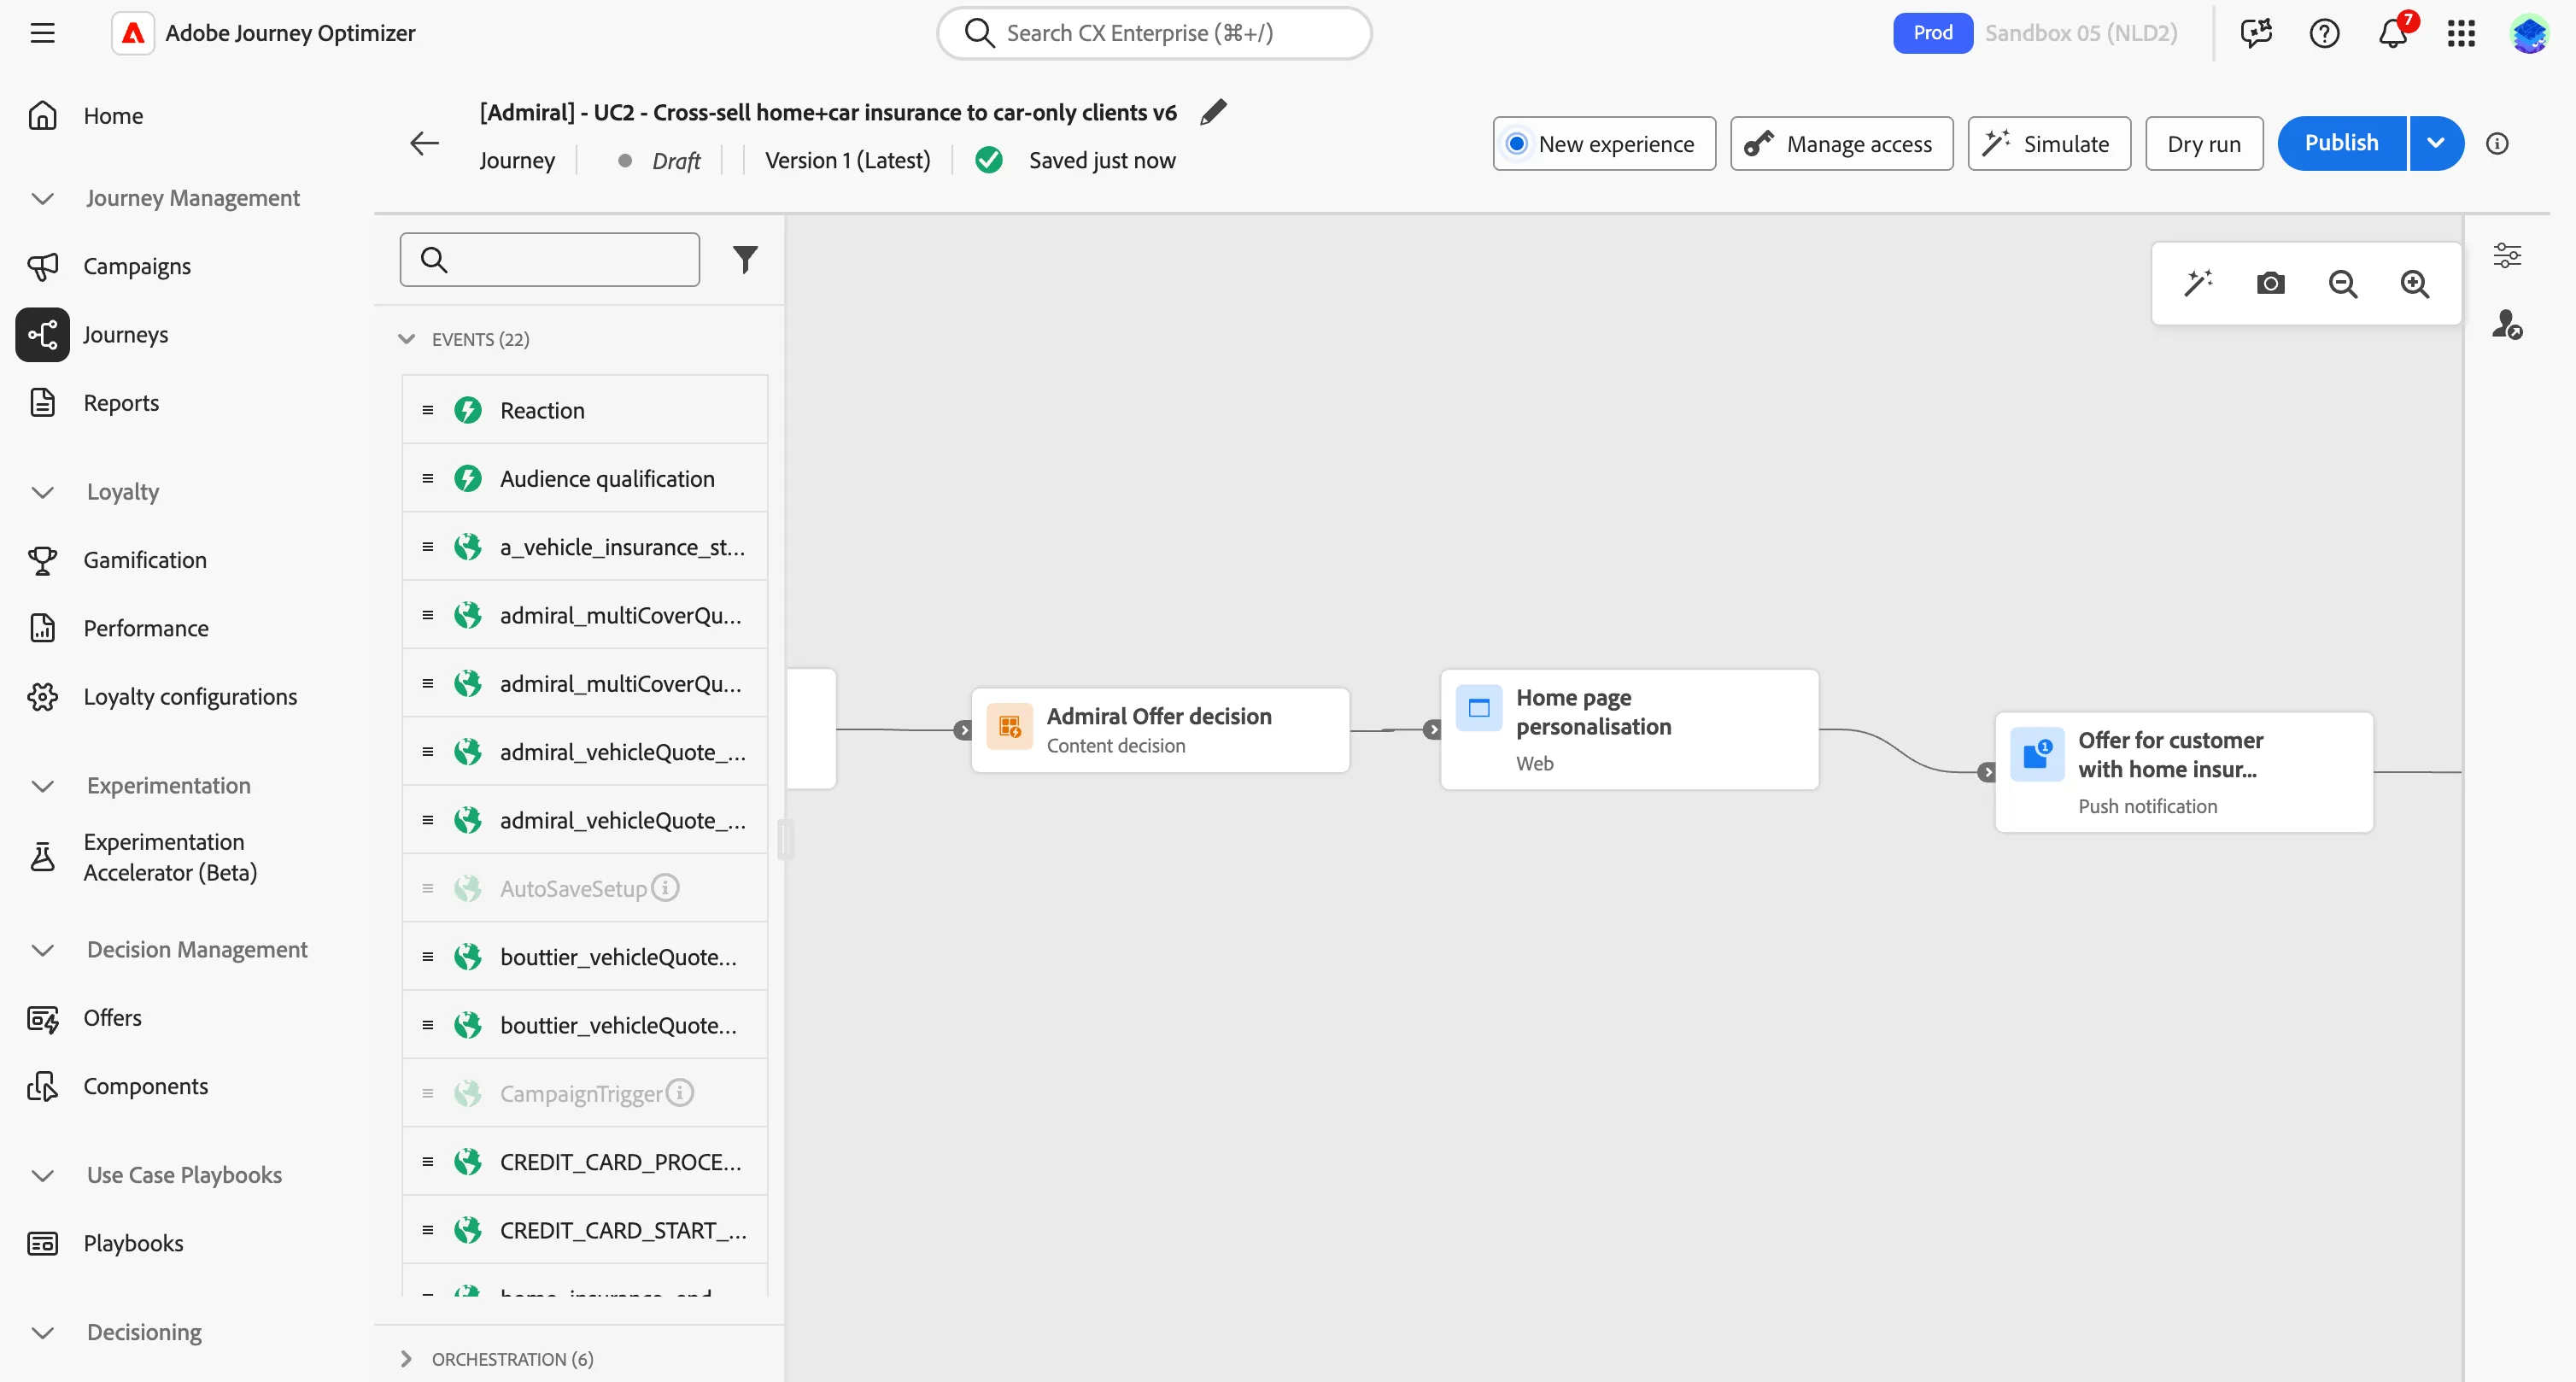Click the filter funnel icon
Screen dimensions: 2576x1382
coord(745,260)
